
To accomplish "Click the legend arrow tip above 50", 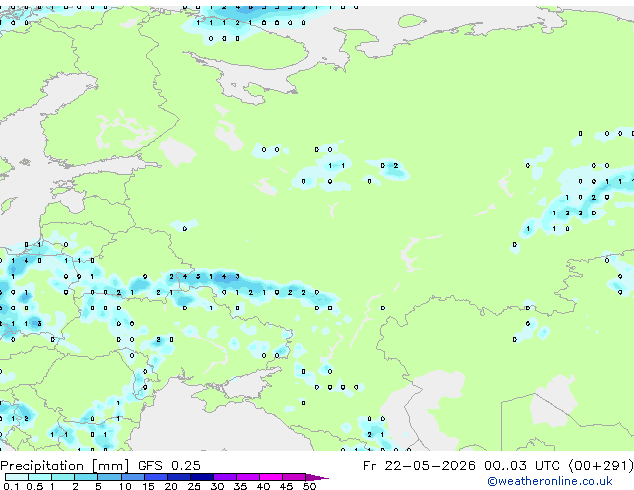I will click(x=317, y=477).
